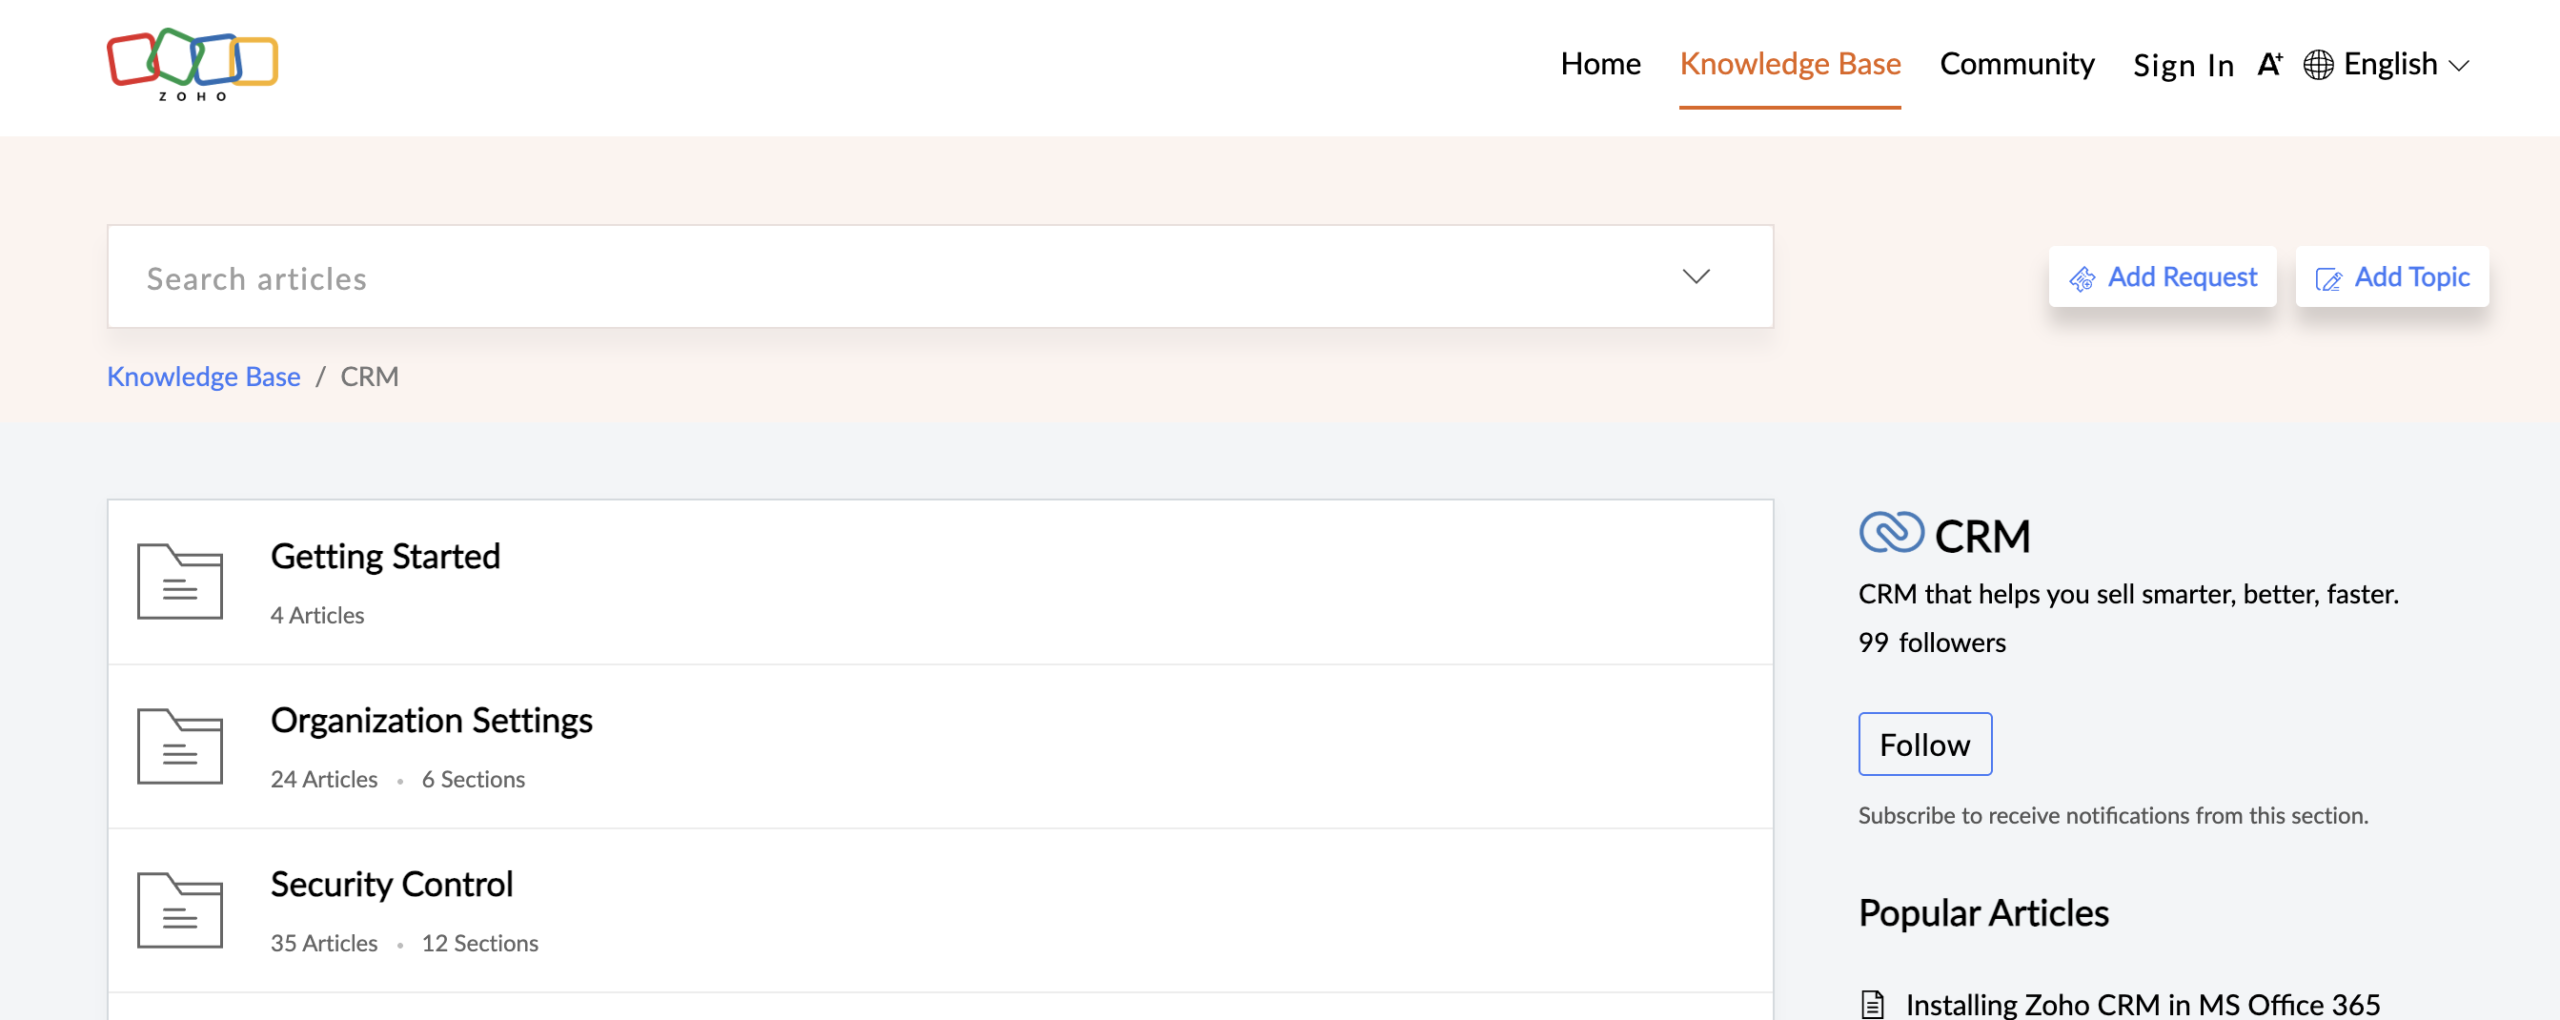This screenshot has height=1020, width=2560.
Task: Open the Community menu item
Action: (x=2017, y=65)
